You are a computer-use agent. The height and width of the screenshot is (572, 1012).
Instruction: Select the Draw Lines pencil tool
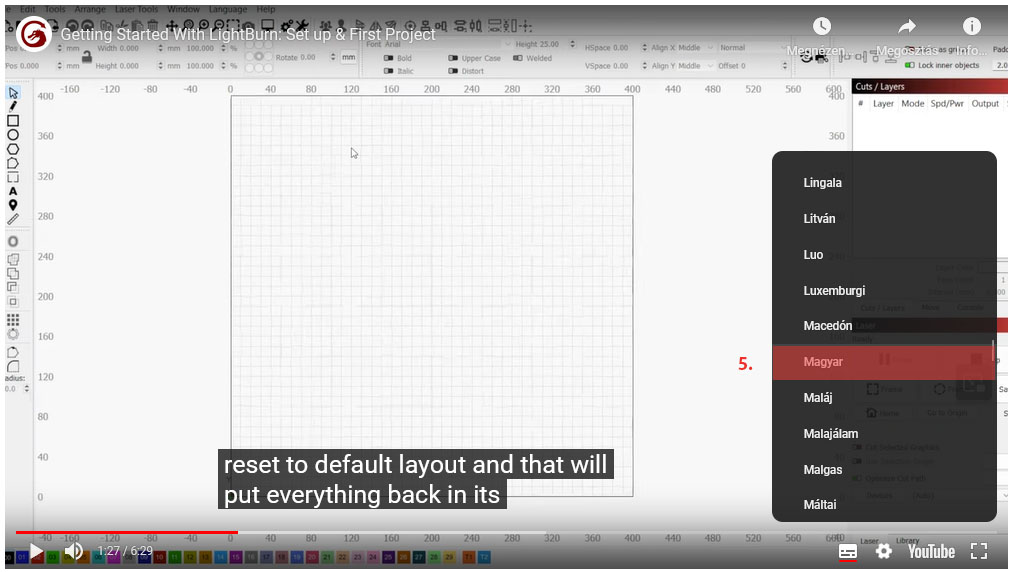pos(13,107)
